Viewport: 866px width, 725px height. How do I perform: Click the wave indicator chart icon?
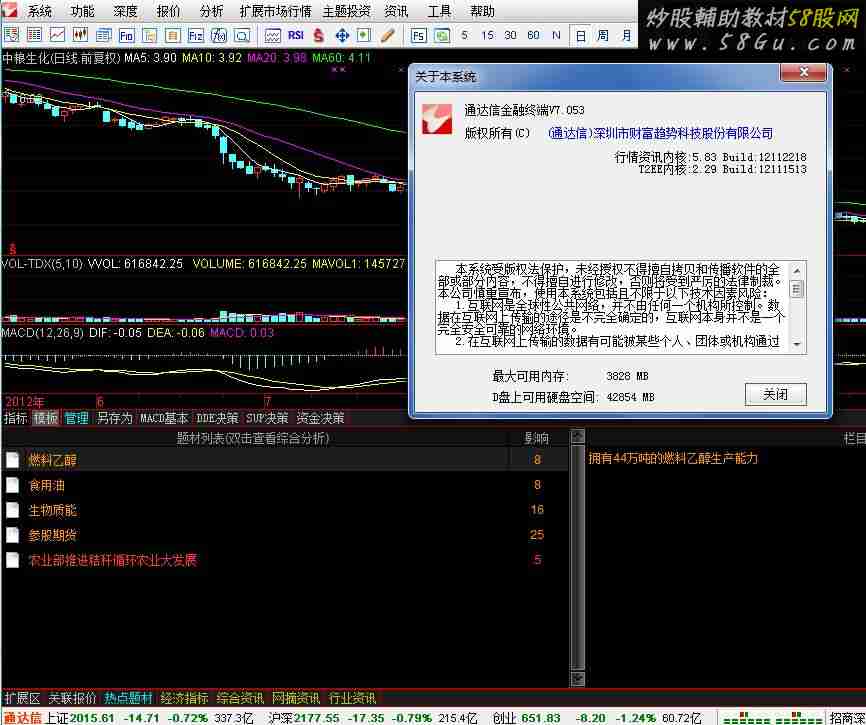(x=272, y=35)
